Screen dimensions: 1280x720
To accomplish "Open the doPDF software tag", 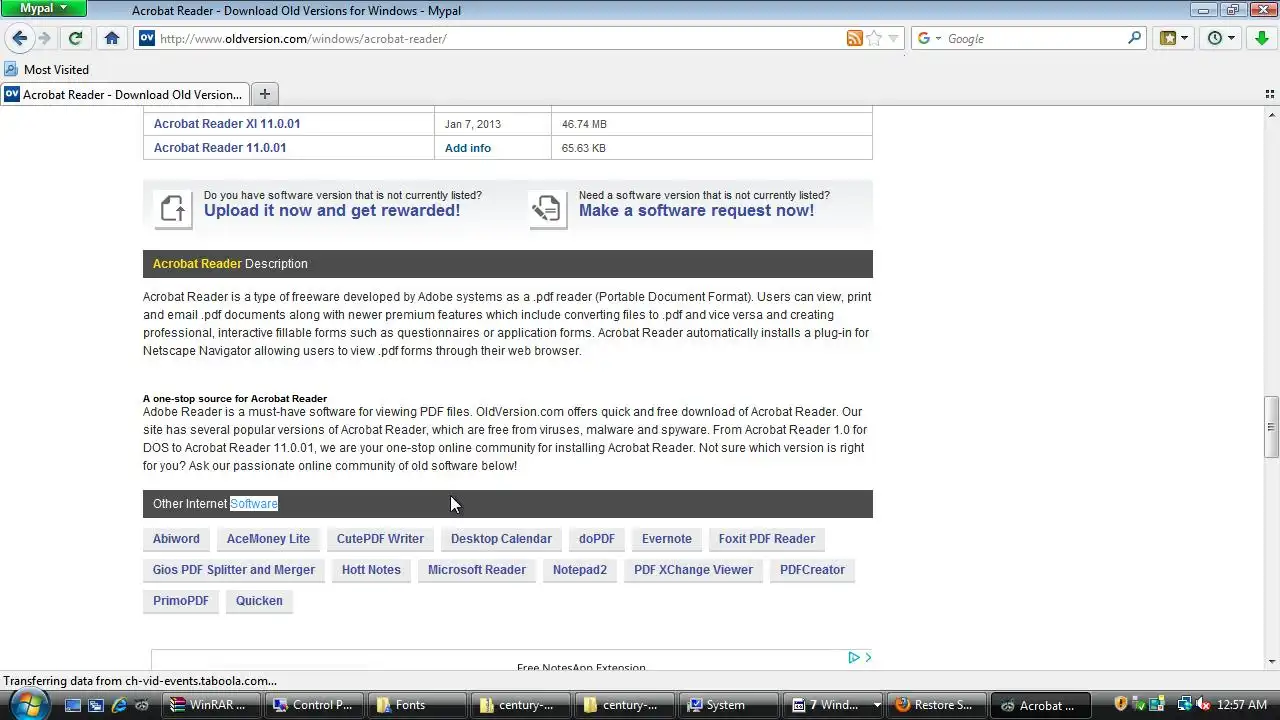I will coord(597,539).
